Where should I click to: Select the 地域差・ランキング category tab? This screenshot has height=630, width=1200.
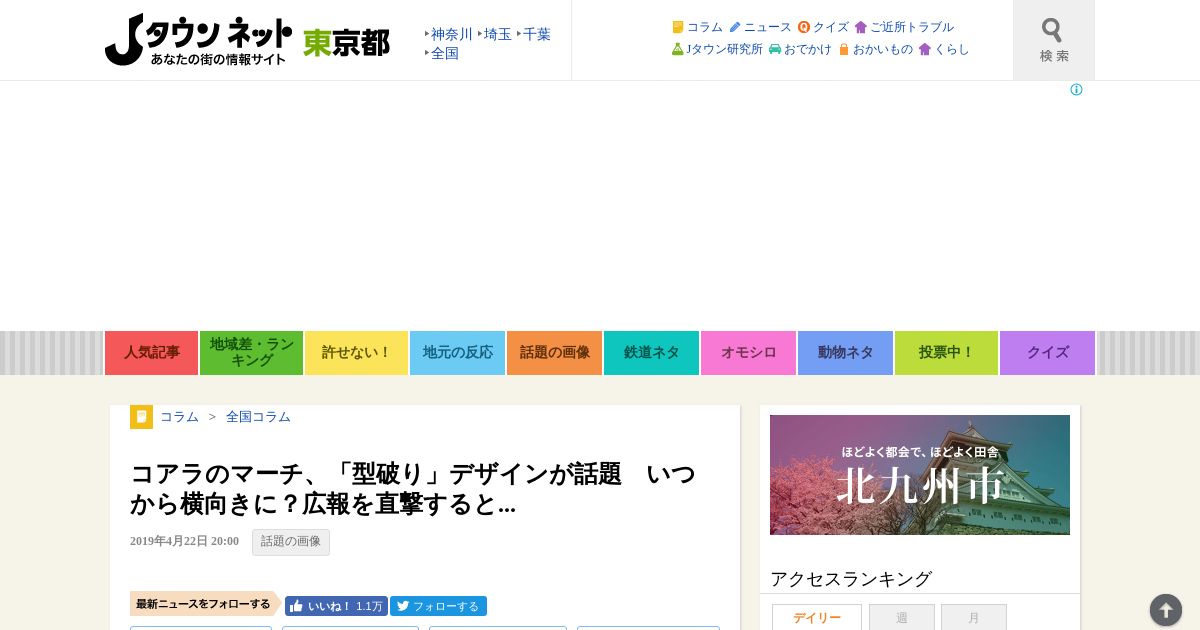point(251,353)
